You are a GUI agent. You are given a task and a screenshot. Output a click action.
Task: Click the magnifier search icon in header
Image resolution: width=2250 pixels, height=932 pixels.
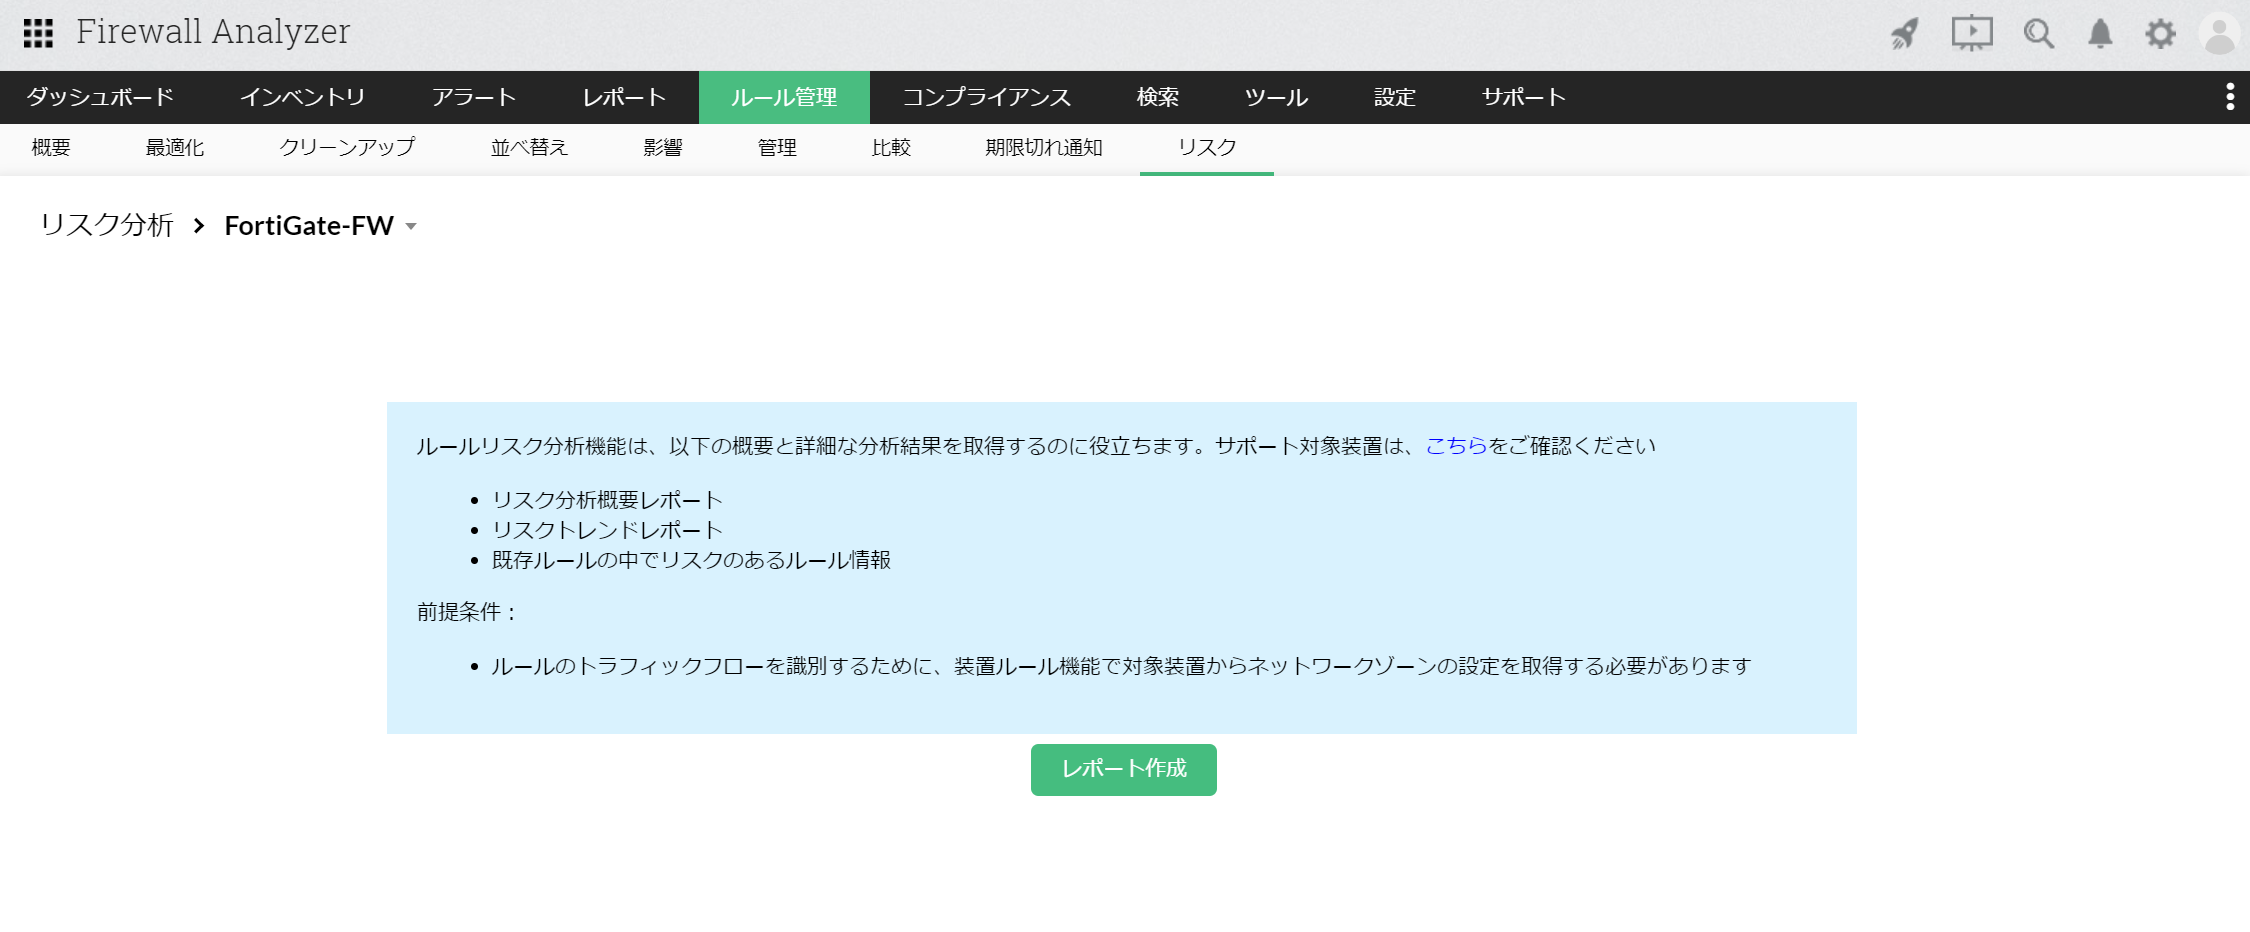(x=2038, y=34)
